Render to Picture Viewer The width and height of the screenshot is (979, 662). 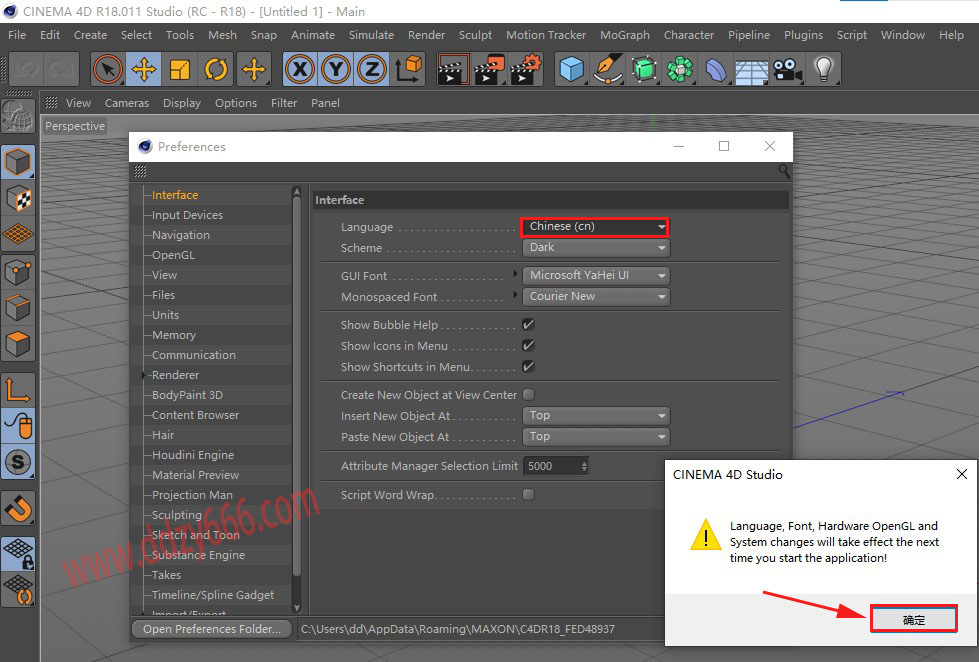coord(489,69)
